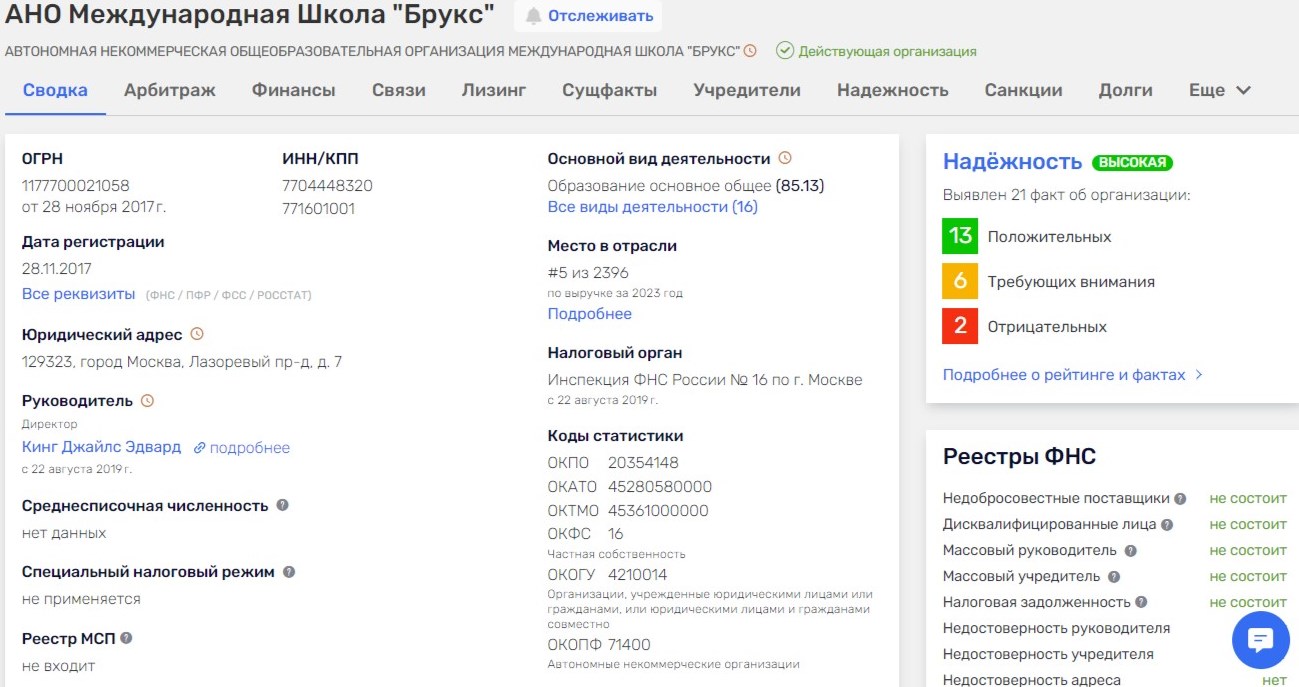Click ОКОПФ code 71400
Viewport: 1299px width, 687px height.
[629, 645]
